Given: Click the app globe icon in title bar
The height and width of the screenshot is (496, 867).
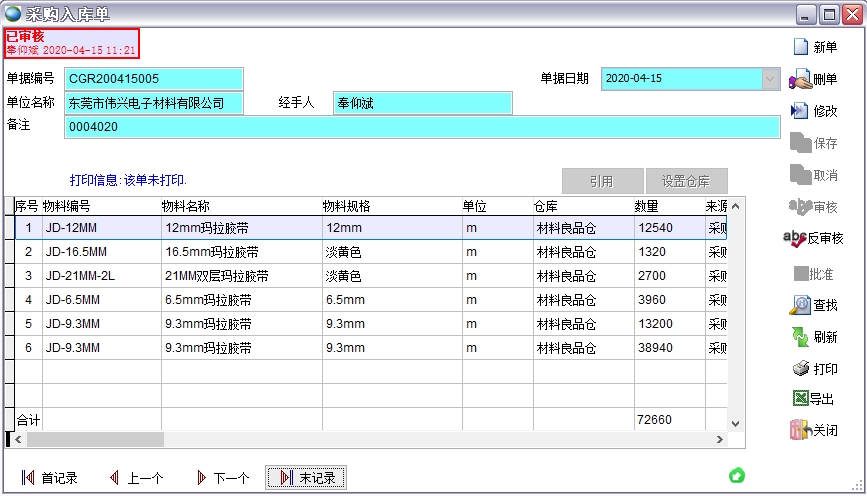Looking at the screenshot, I should click(12, 13).
